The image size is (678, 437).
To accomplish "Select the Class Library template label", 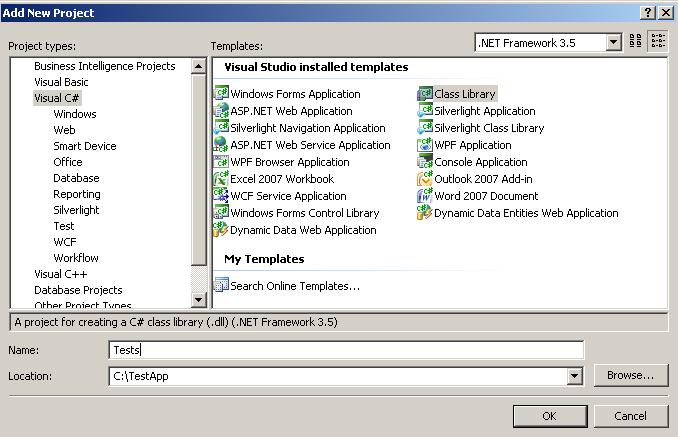I will (x=465, y=94).
